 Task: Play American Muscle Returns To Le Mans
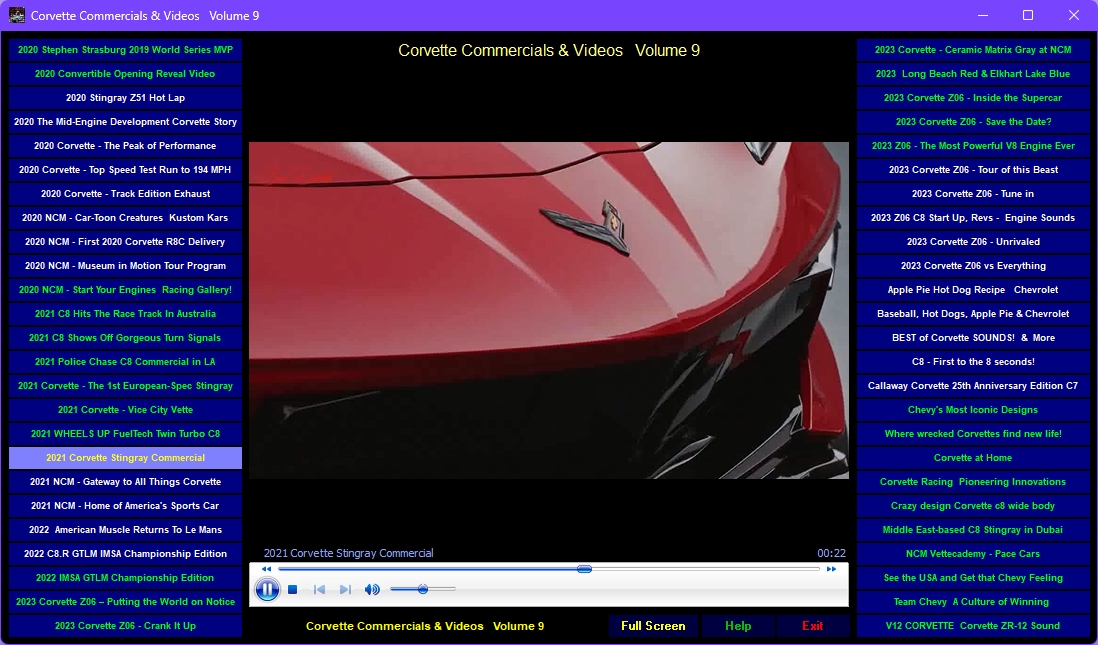coord(125,529)
